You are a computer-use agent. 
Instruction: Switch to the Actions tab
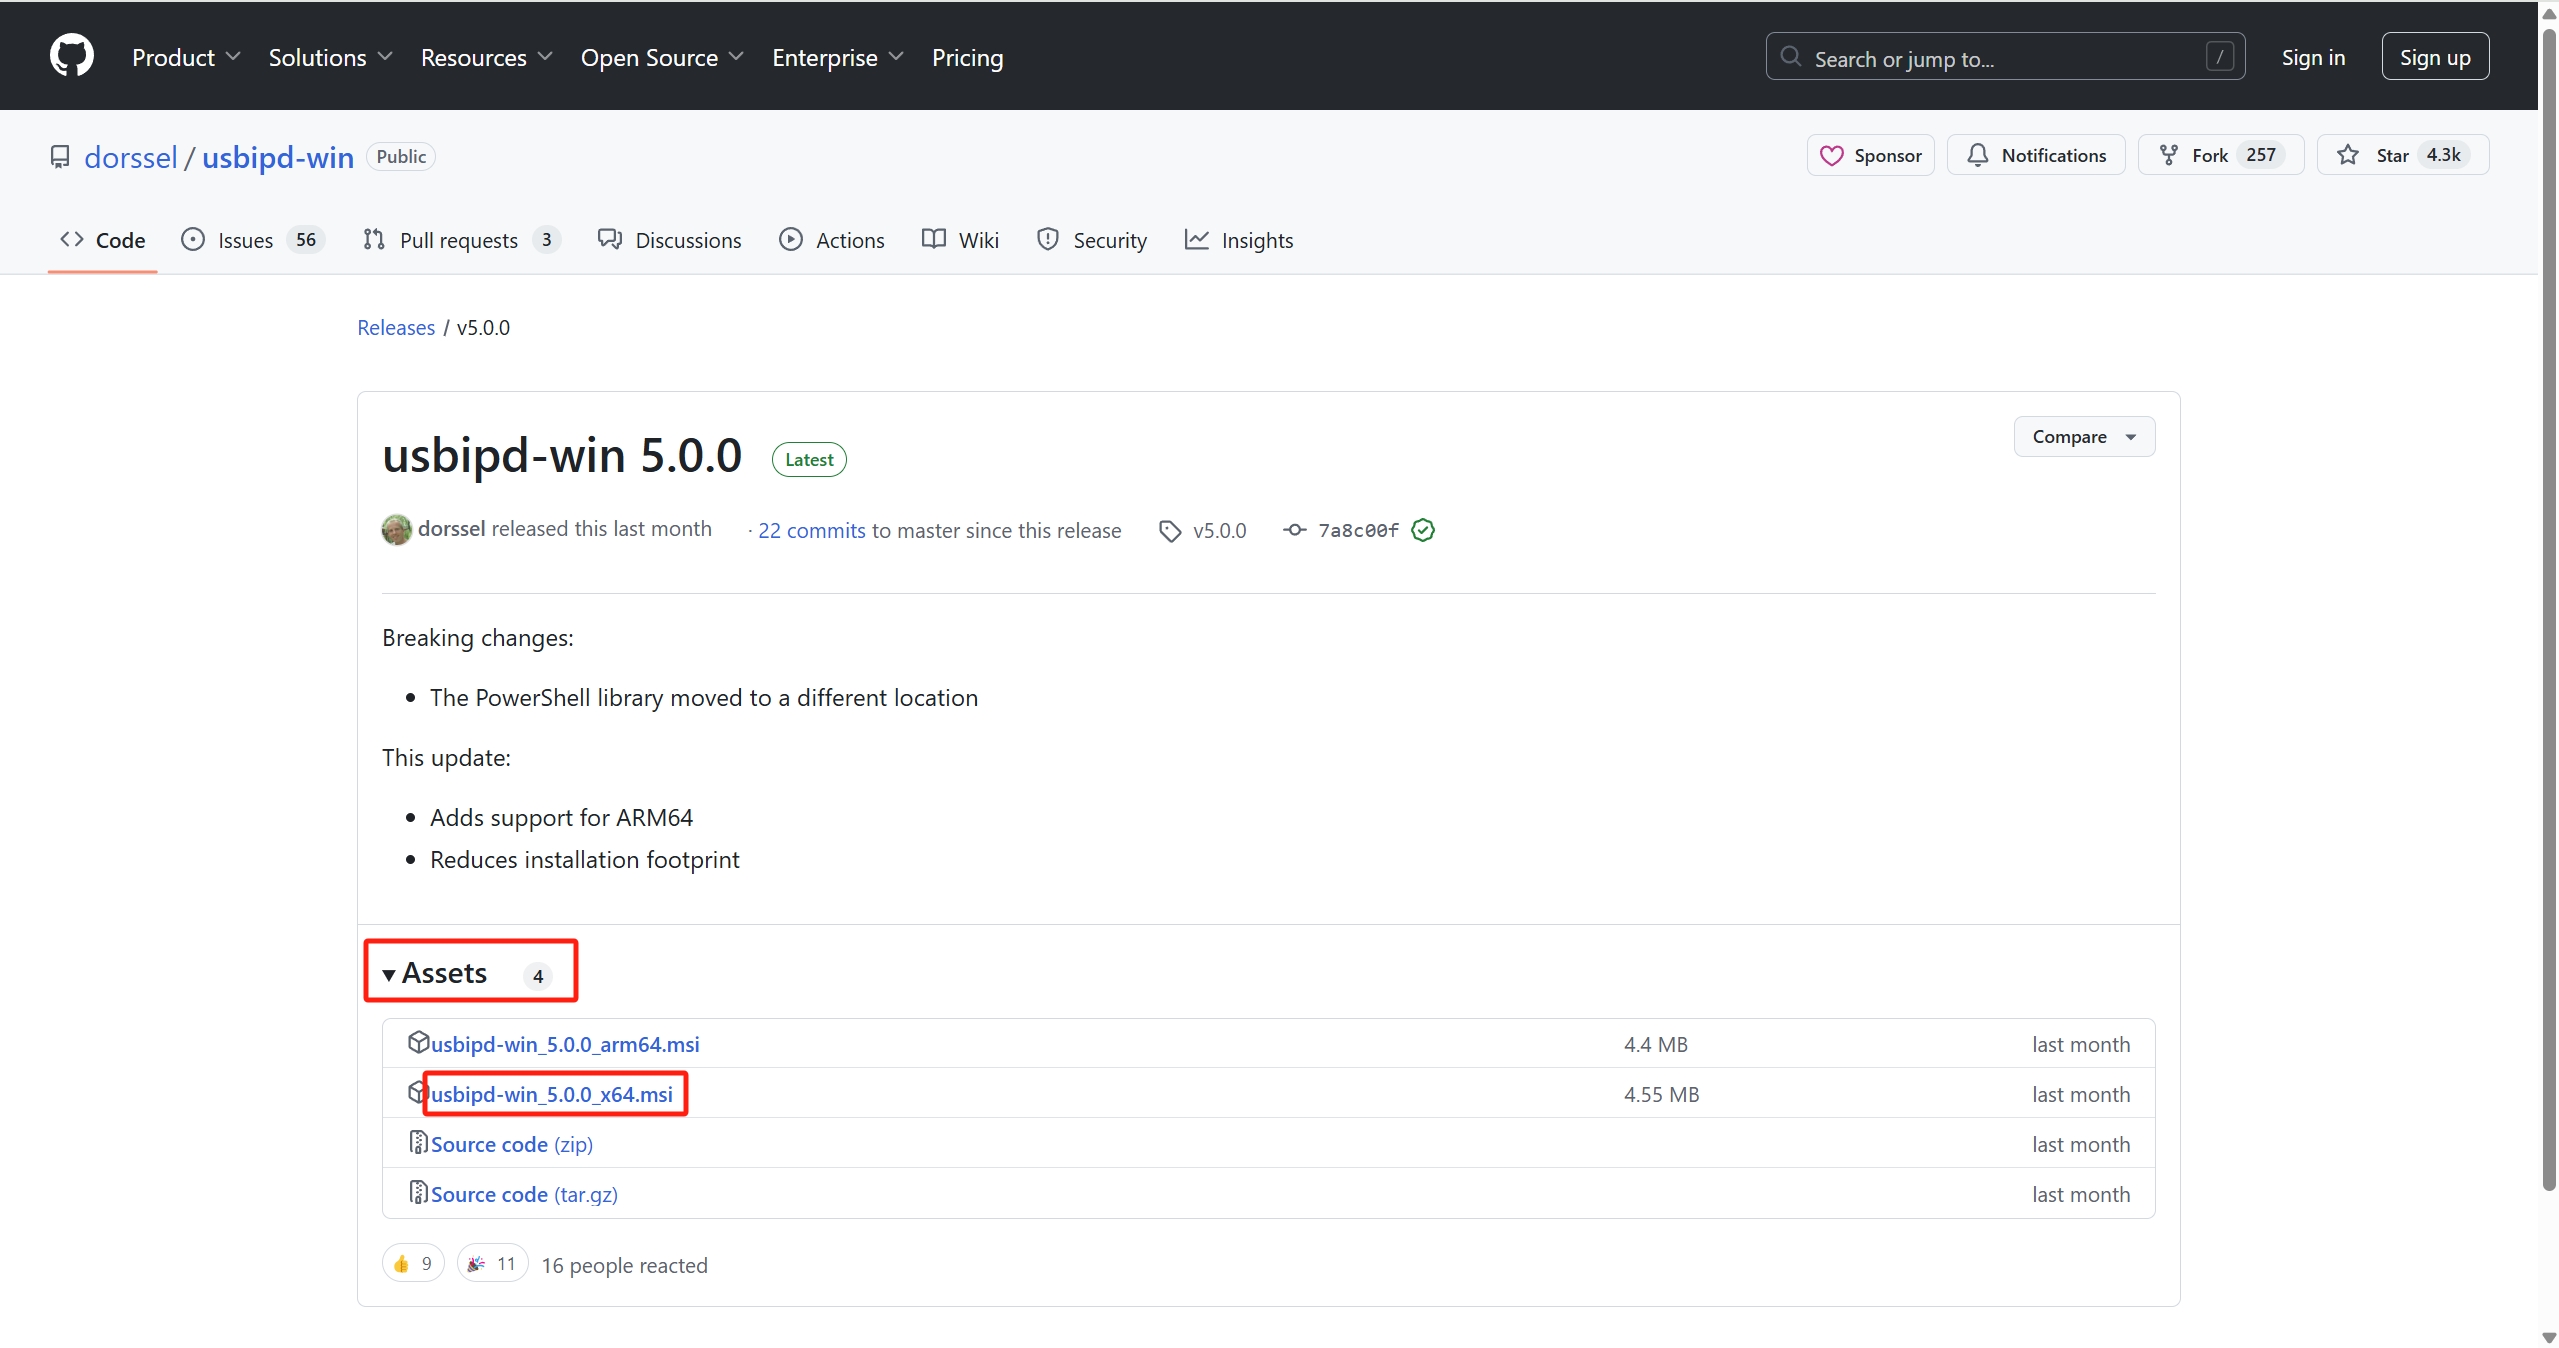831,240
